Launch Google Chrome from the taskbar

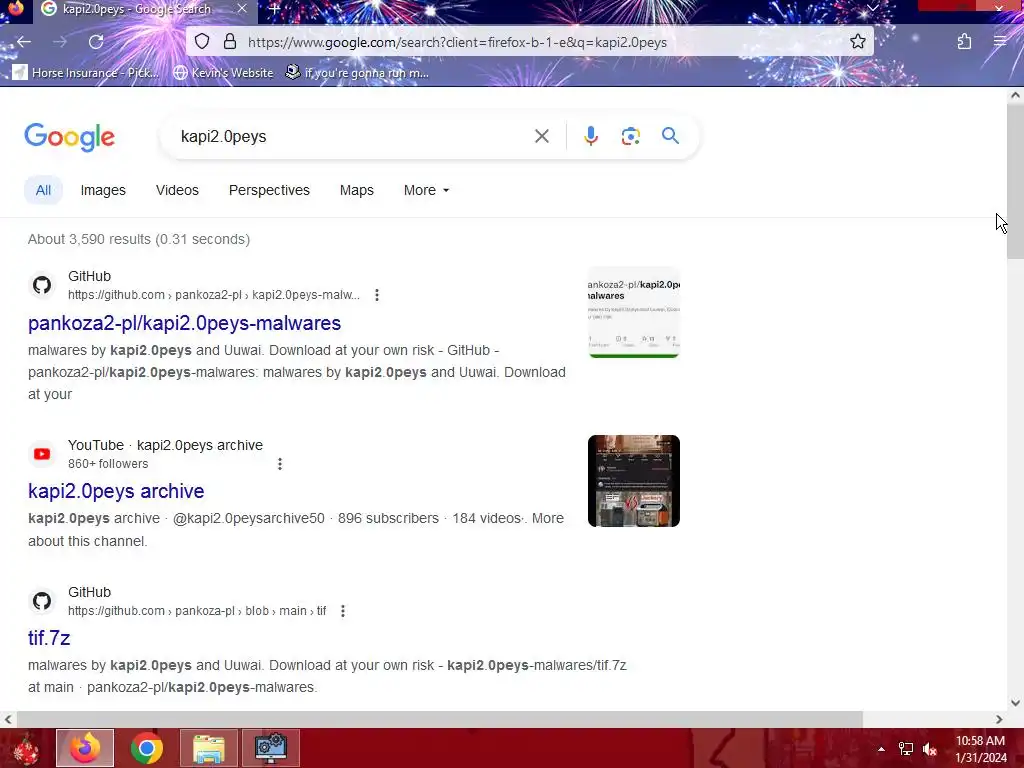pyautogui.click(x=147, y=748)
